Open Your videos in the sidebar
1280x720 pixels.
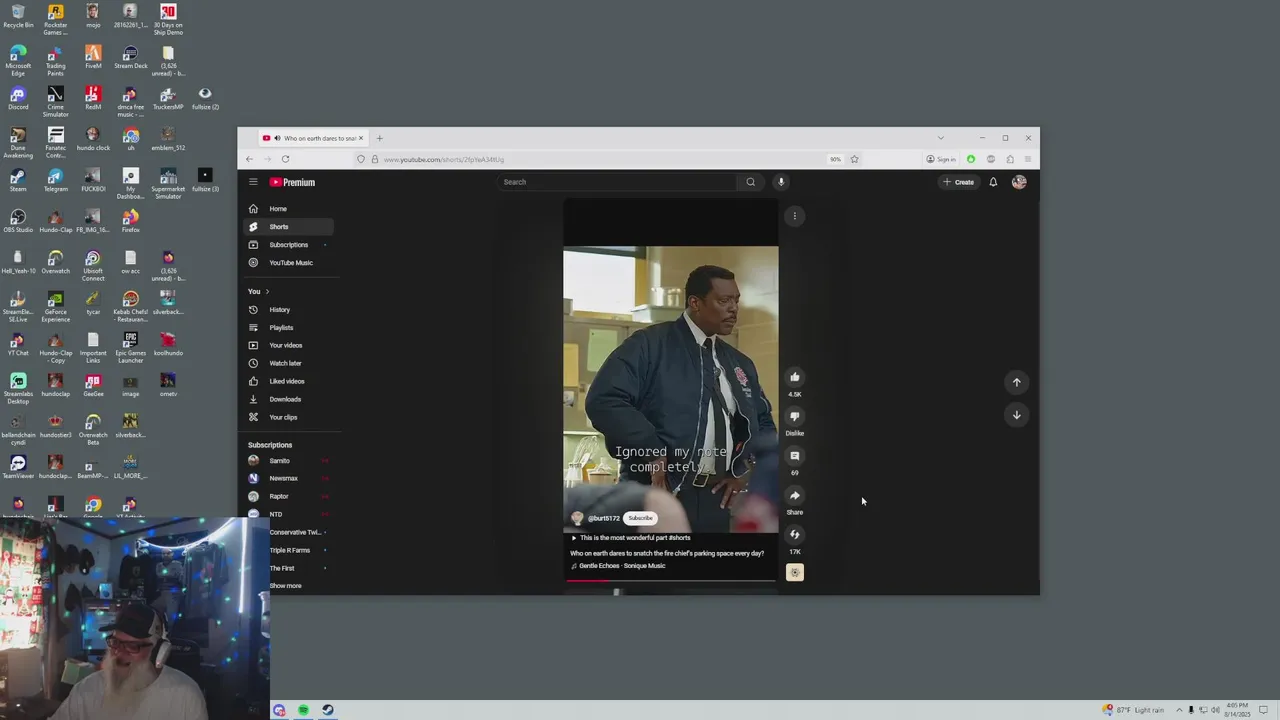pyautogui.click(x=290, y=346)
